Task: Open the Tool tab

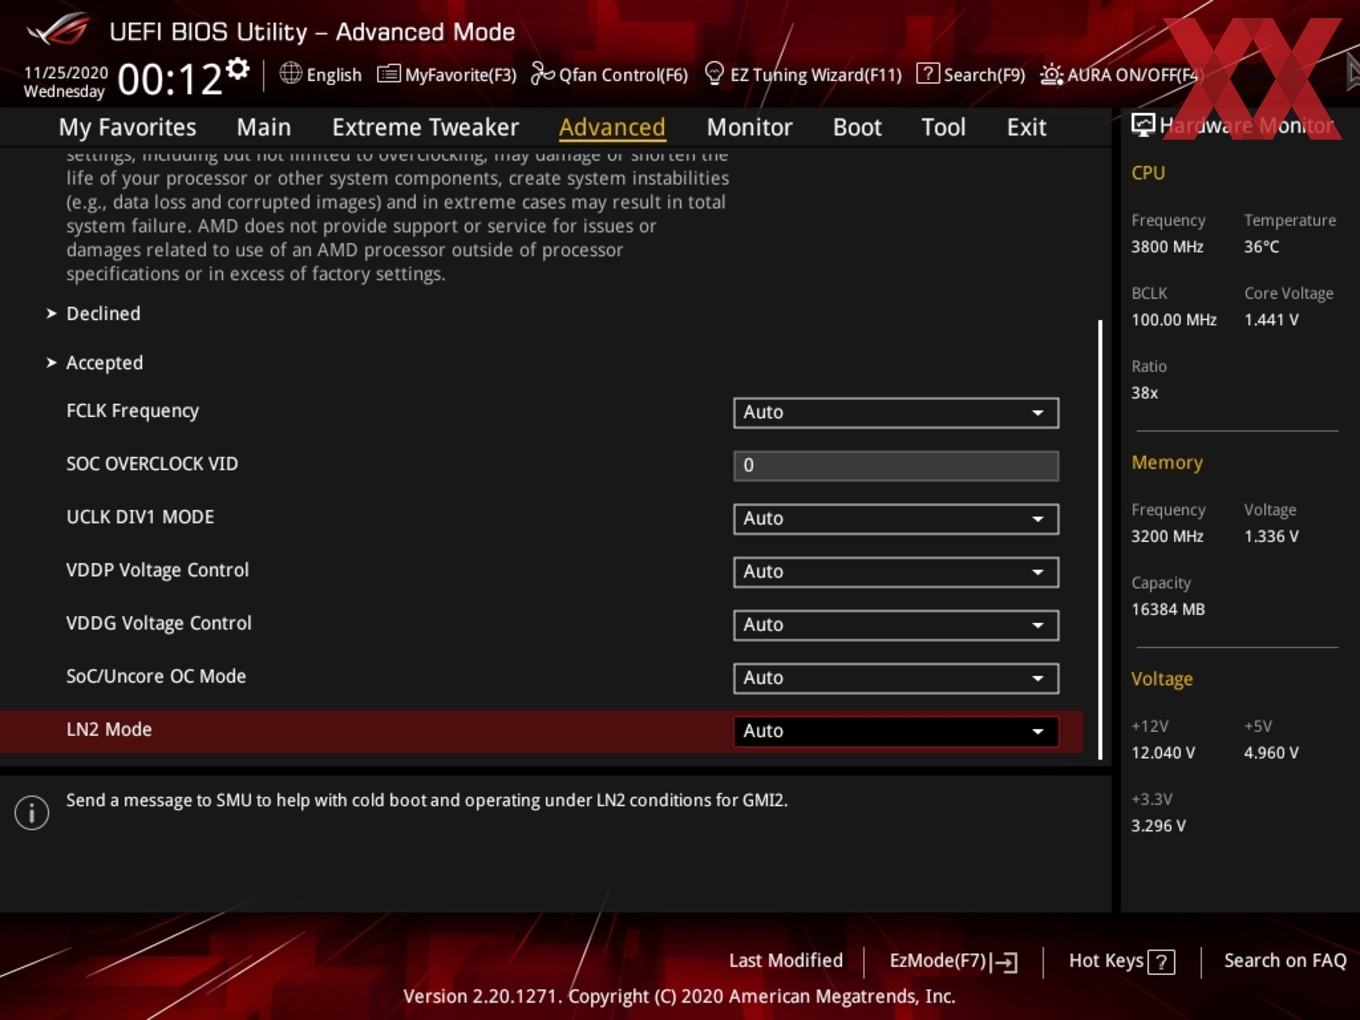Action: 943,127
